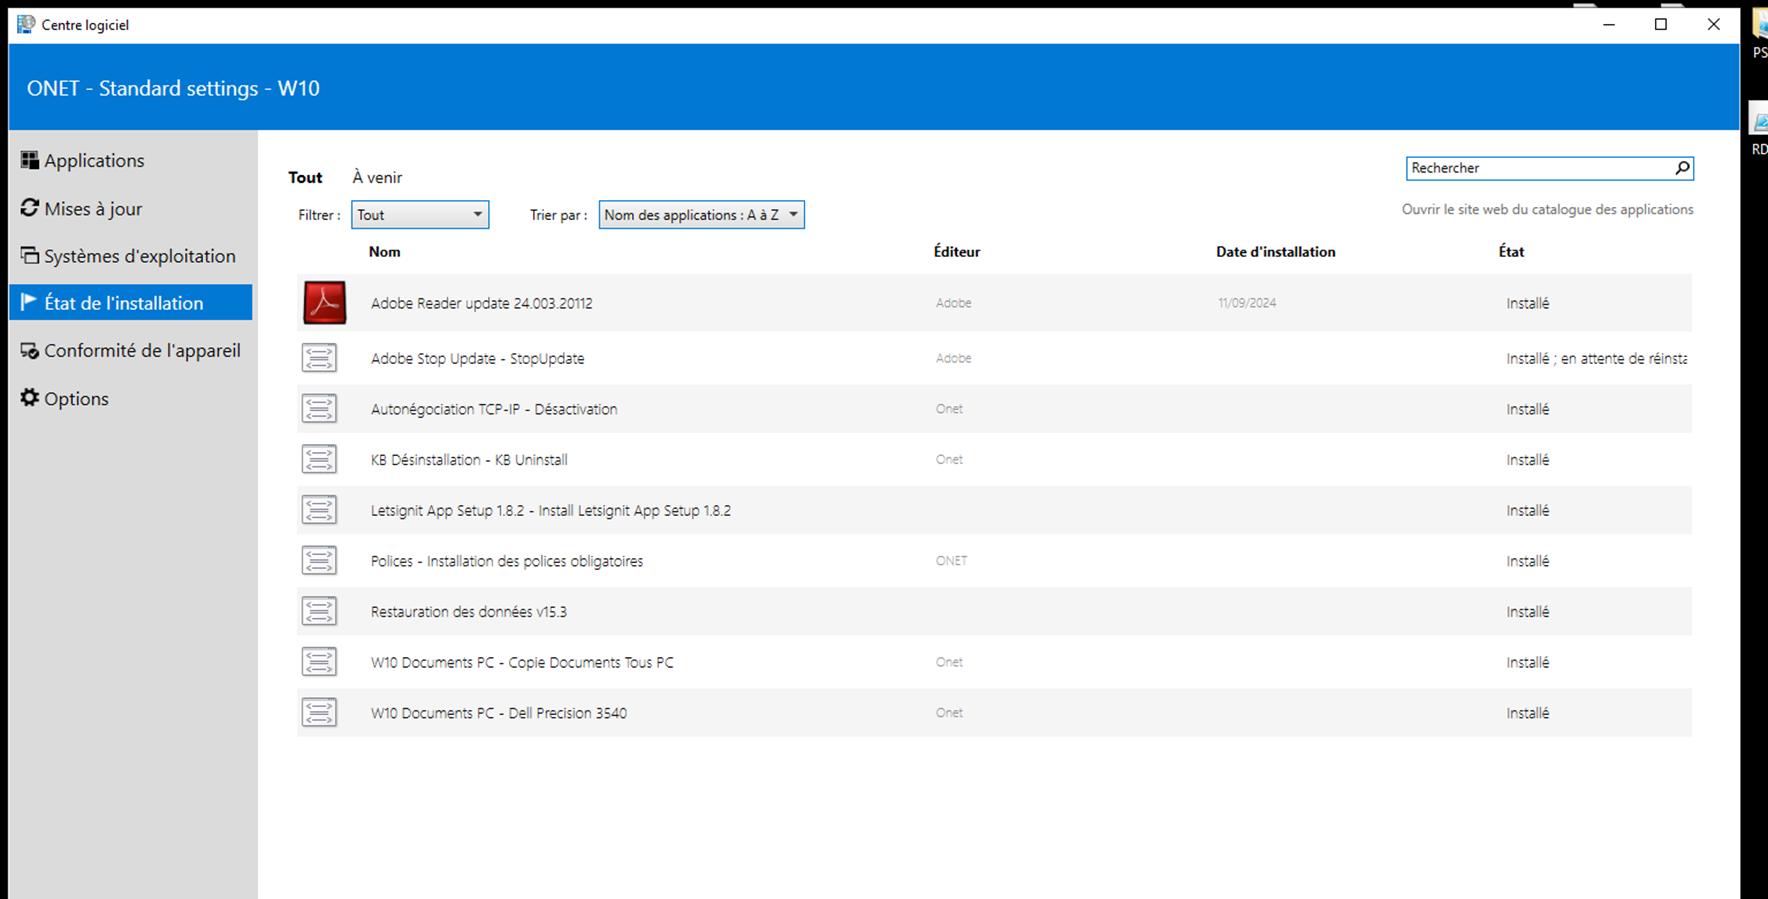Select Letsignit App Setup 1.8.2 entry
Image resolution: width=1768 pixels, height=899 pixels.
pyautogui.click(x=994, y=510)
